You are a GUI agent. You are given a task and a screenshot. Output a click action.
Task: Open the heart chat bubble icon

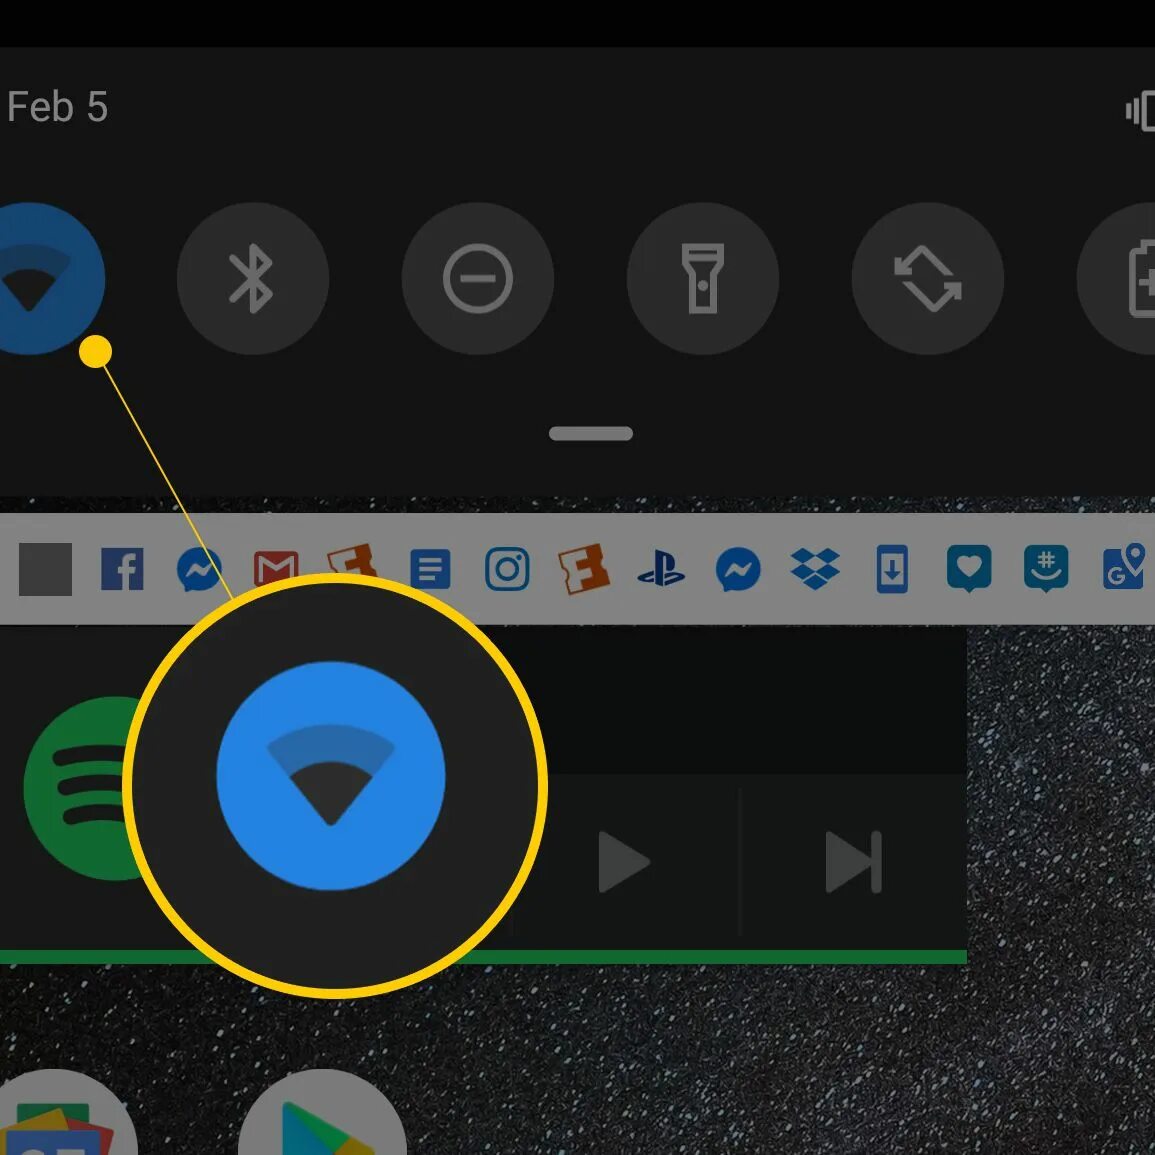click(969, 569)
